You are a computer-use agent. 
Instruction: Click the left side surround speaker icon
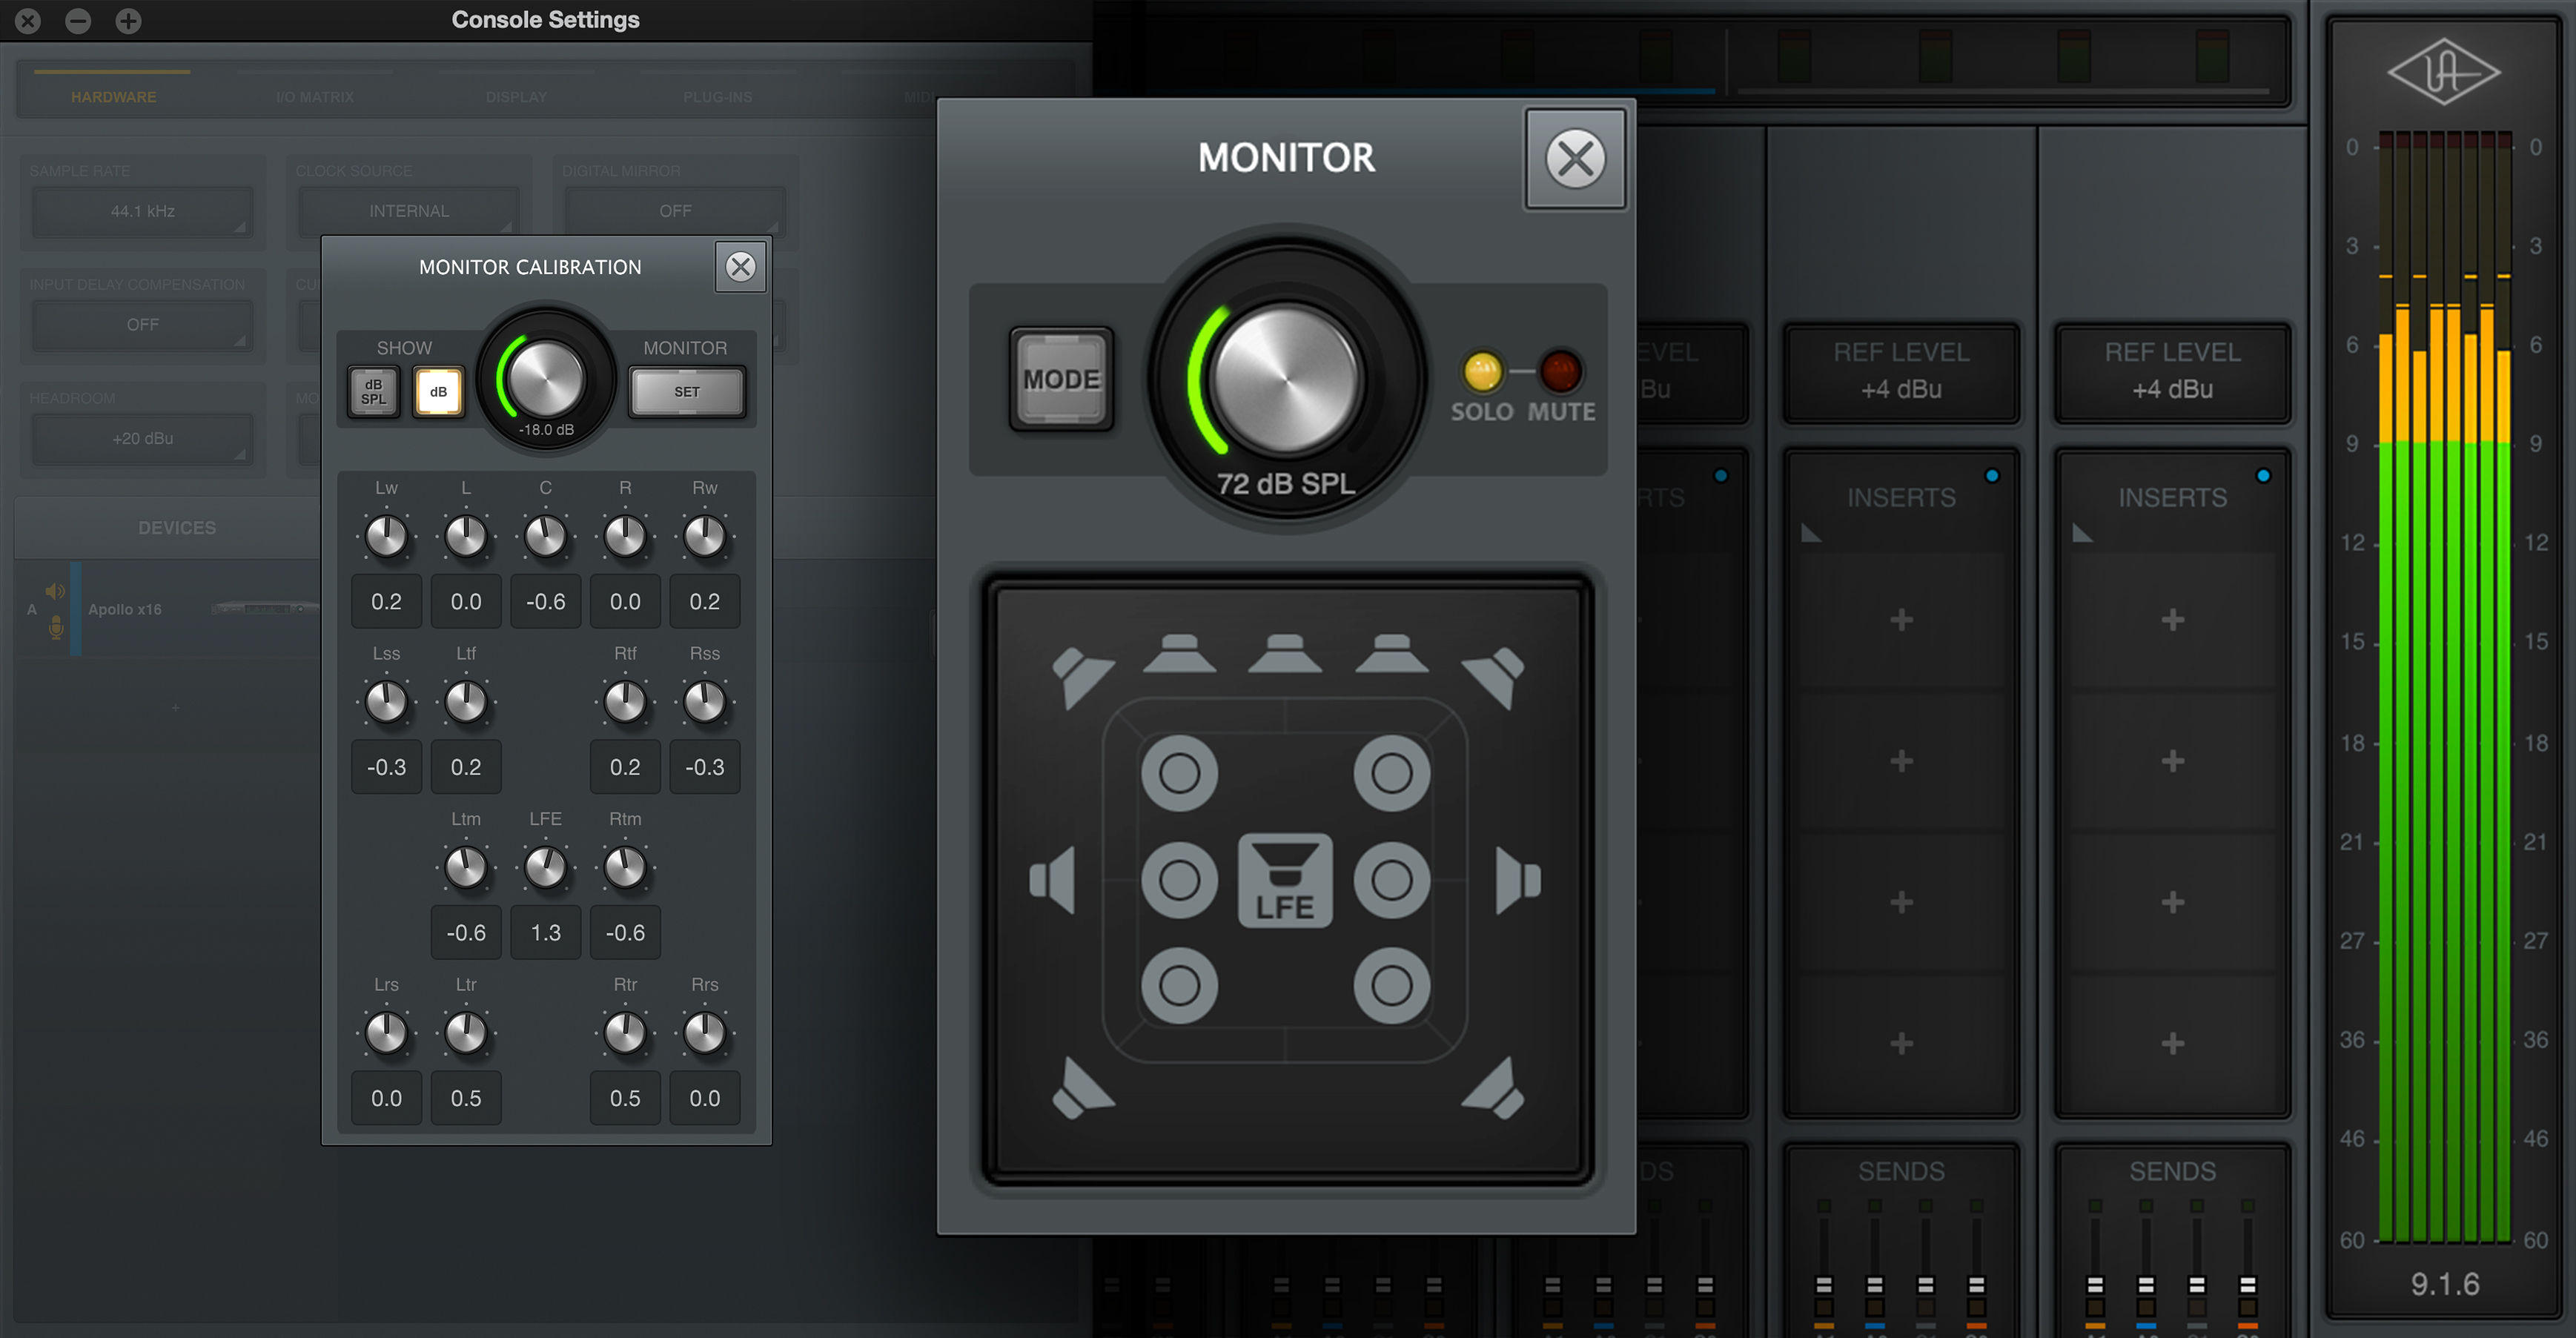1054,880
